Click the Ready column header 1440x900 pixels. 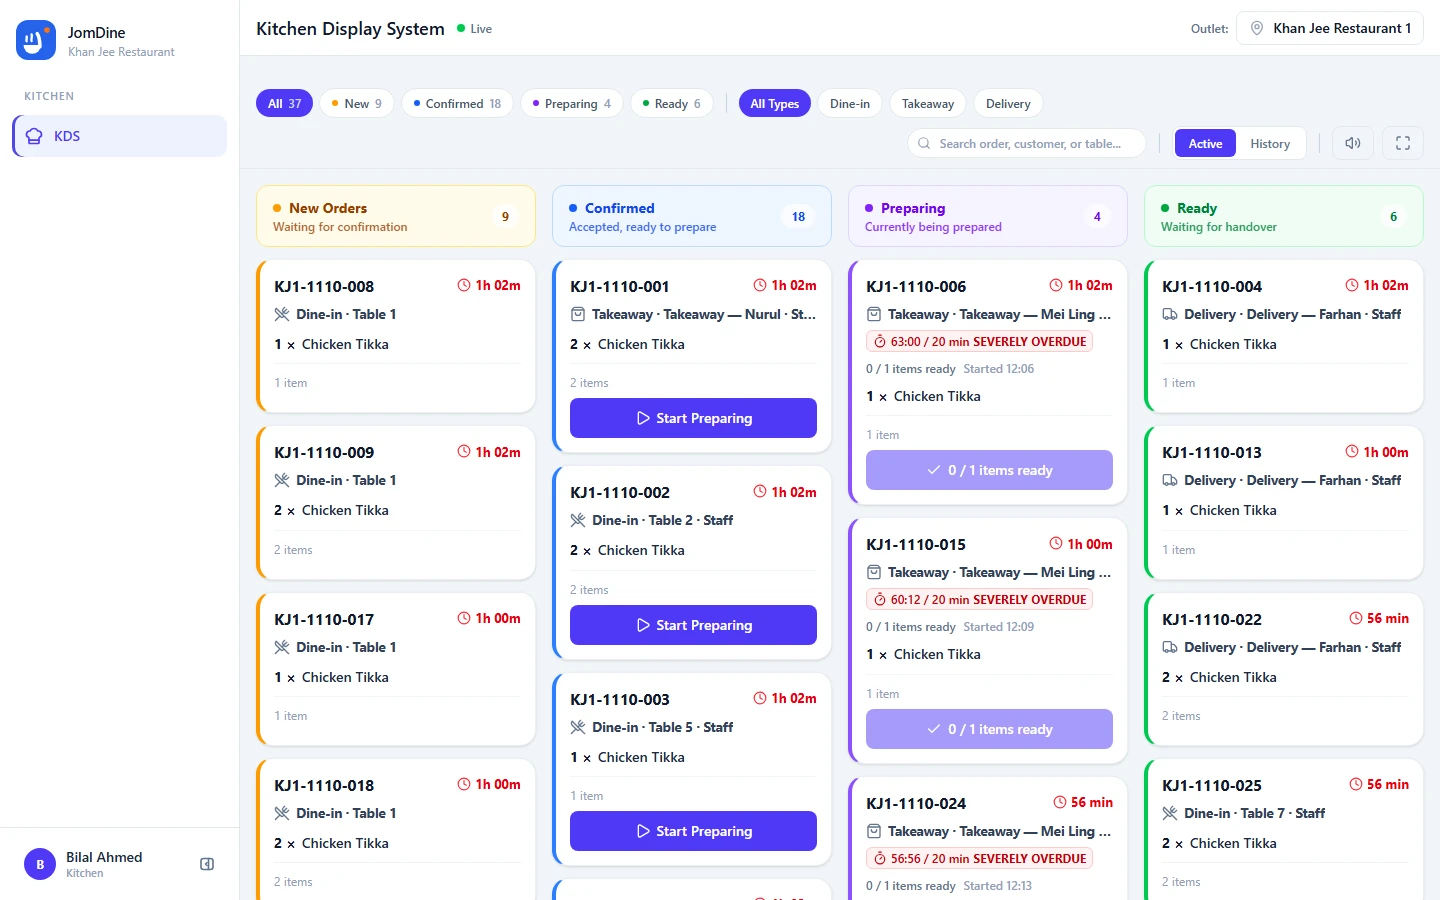click(1284, 216)
